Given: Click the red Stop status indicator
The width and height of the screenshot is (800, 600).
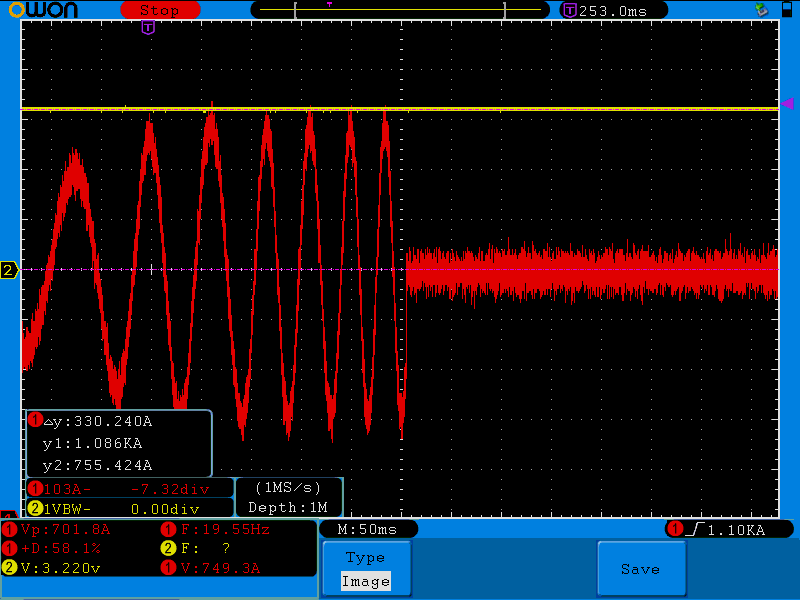Looking at the screenshot, I should pyautogui.click(x=159, y=10).
